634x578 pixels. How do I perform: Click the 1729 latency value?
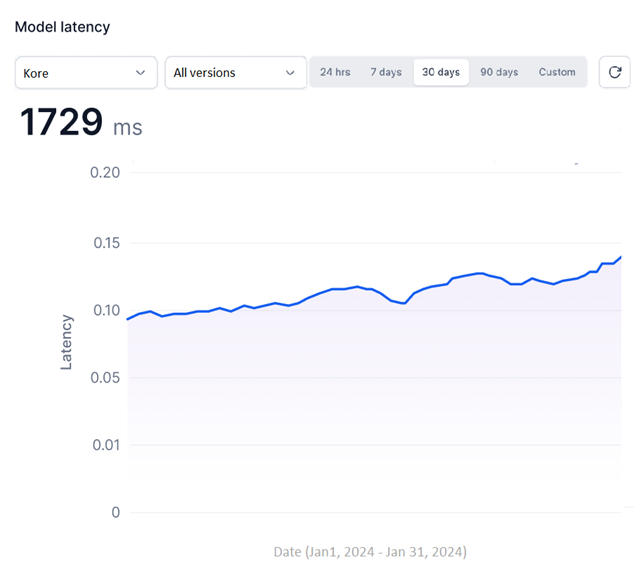click(62, 123)
